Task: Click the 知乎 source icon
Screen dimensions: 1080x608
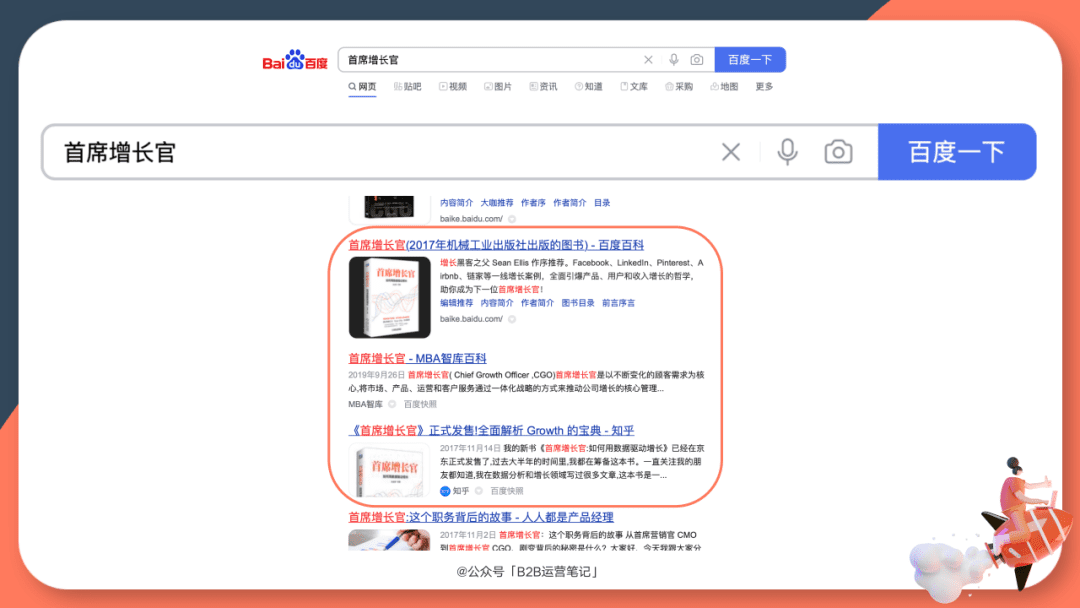Action: (x=445, y=491)
